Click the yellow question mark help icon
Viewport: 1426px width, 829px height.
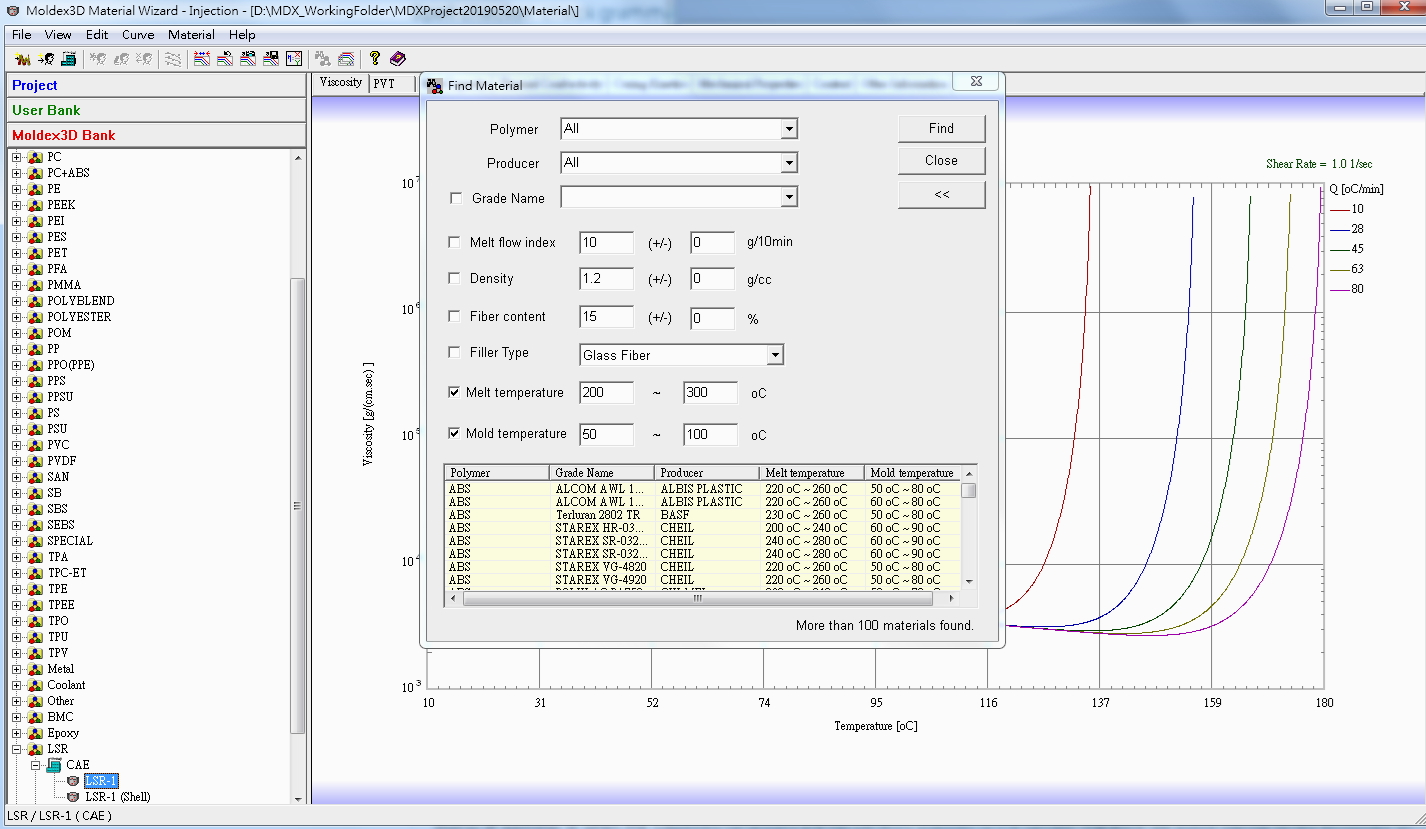pyautogui.click(x=375, y=59)
